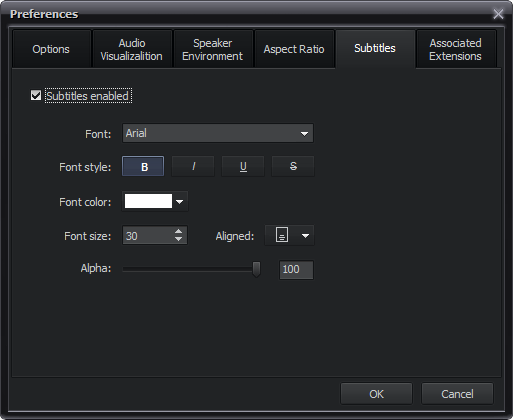Open the Associated Extensions tab

click(456, 49)
